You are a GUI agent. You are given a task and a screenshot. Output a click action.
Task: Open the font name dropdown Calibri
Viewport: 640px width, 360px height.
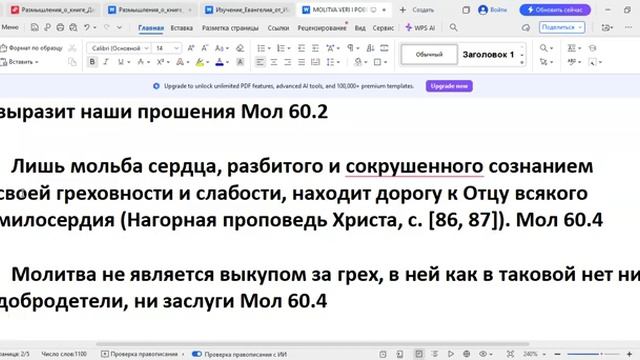click(x=146, y=48)
